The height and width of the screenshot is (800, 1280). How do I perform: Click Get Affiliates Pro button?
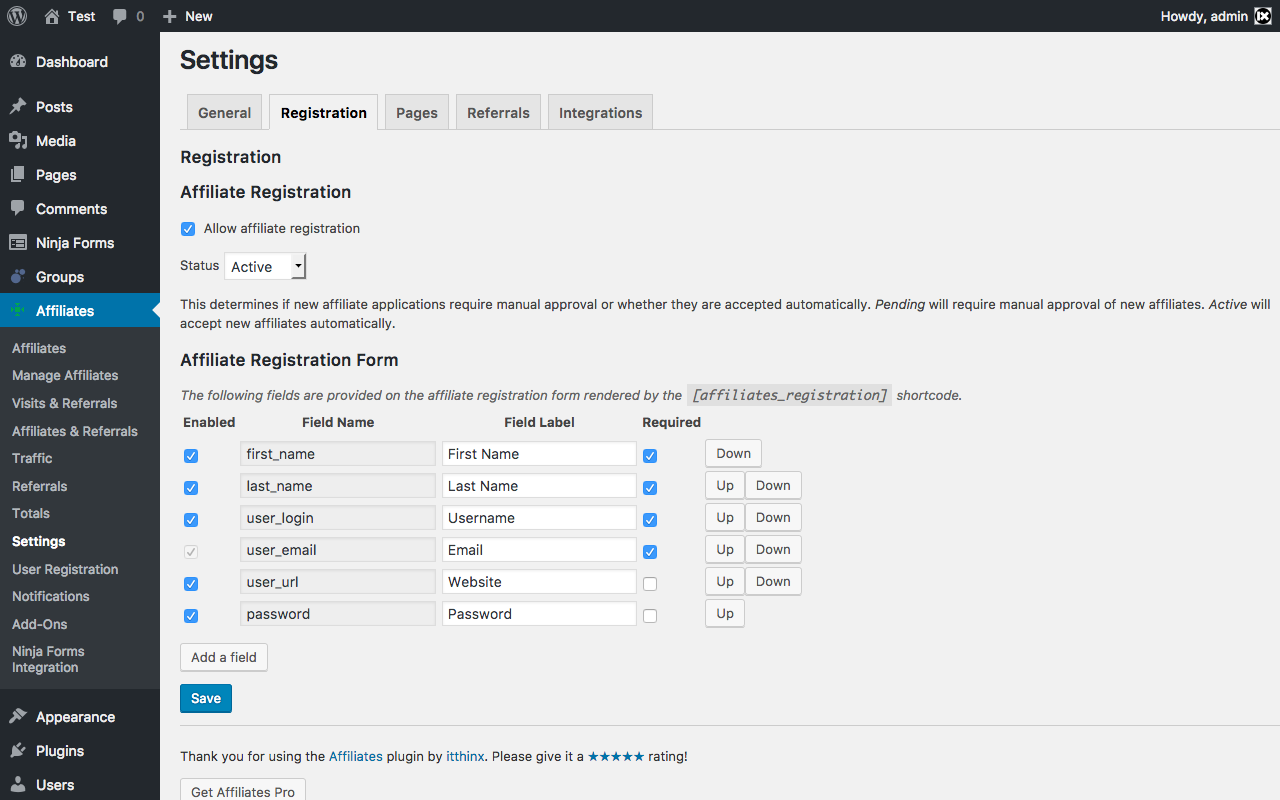tap(243, 790)
